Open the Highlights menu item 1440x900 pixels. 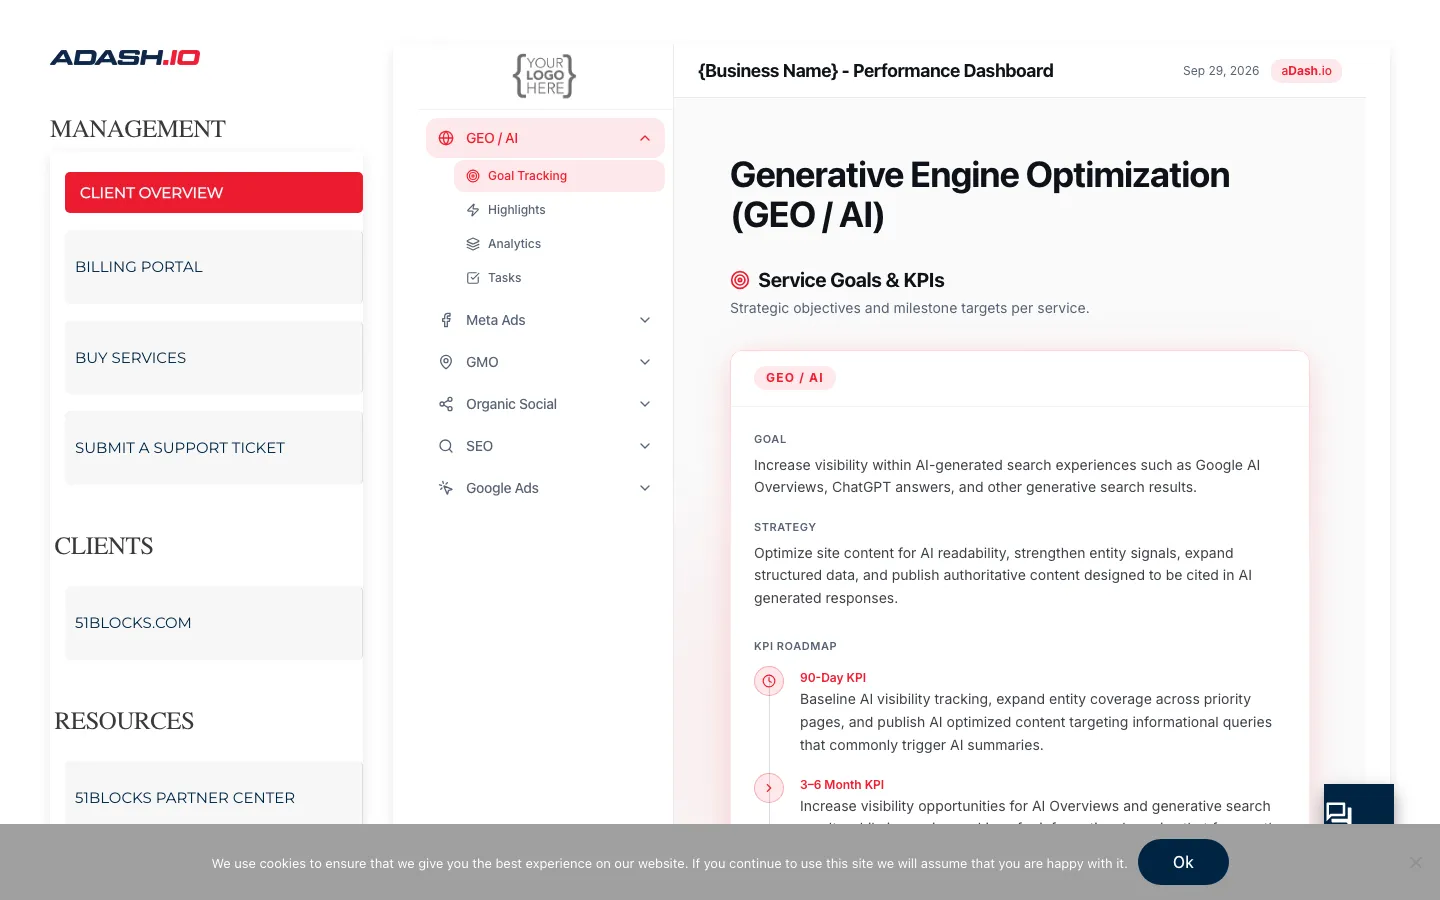point(559,210)
